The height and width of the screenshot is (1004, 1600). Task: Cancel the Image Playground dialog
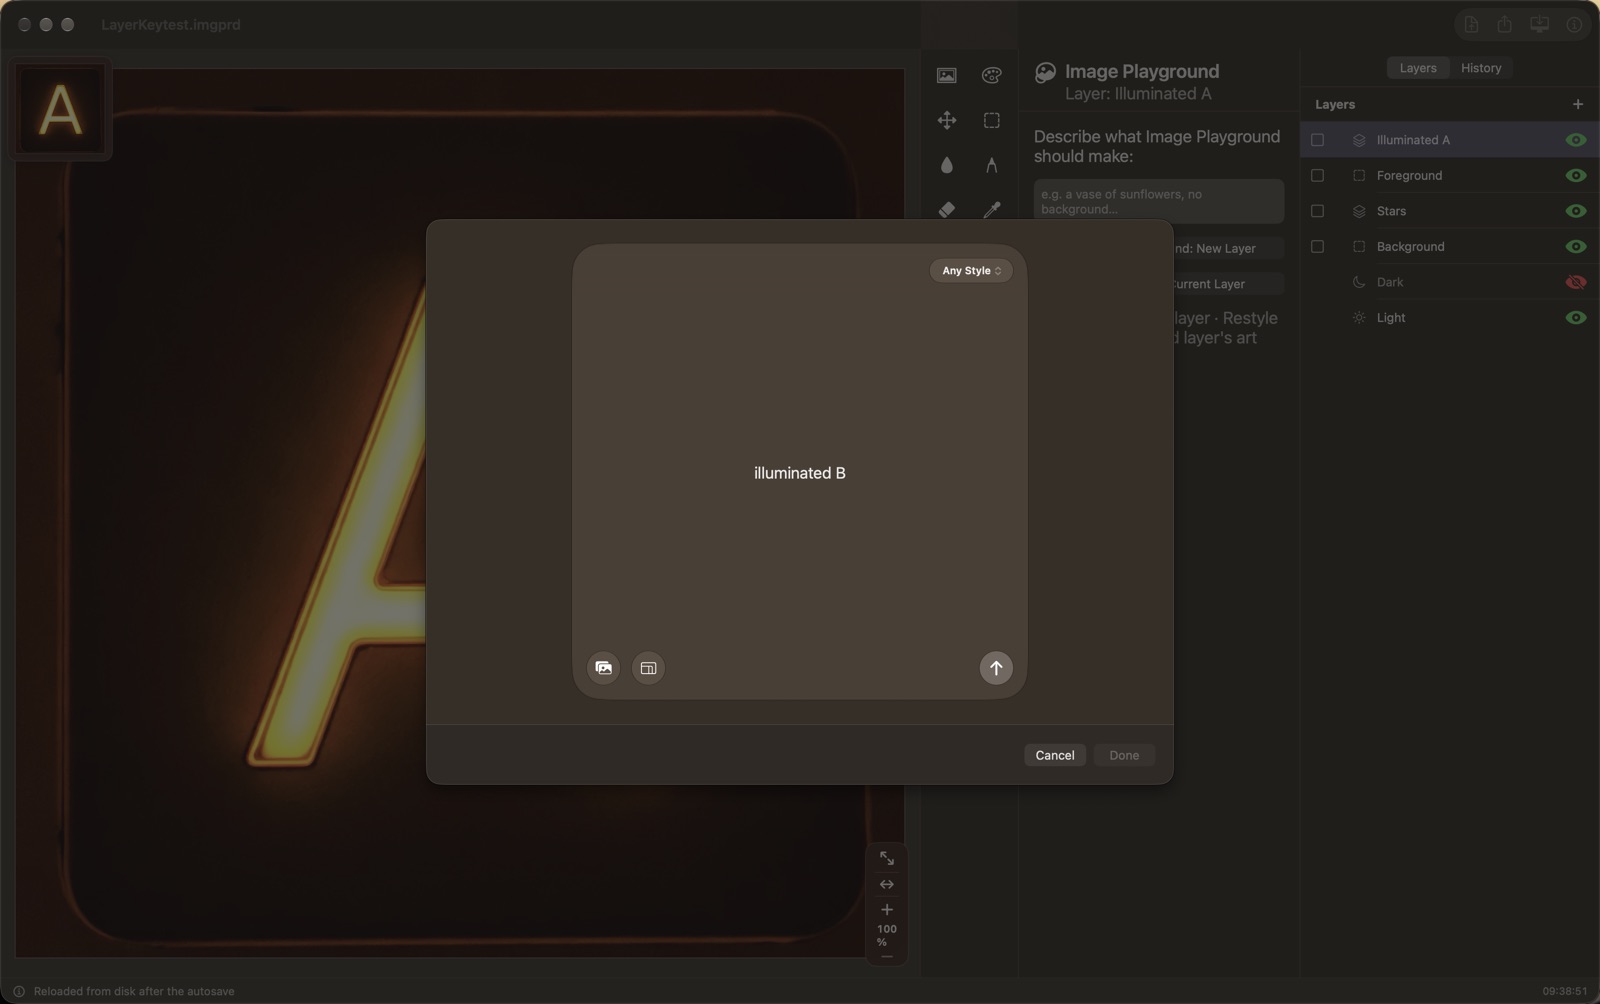tap(1055, 755)
